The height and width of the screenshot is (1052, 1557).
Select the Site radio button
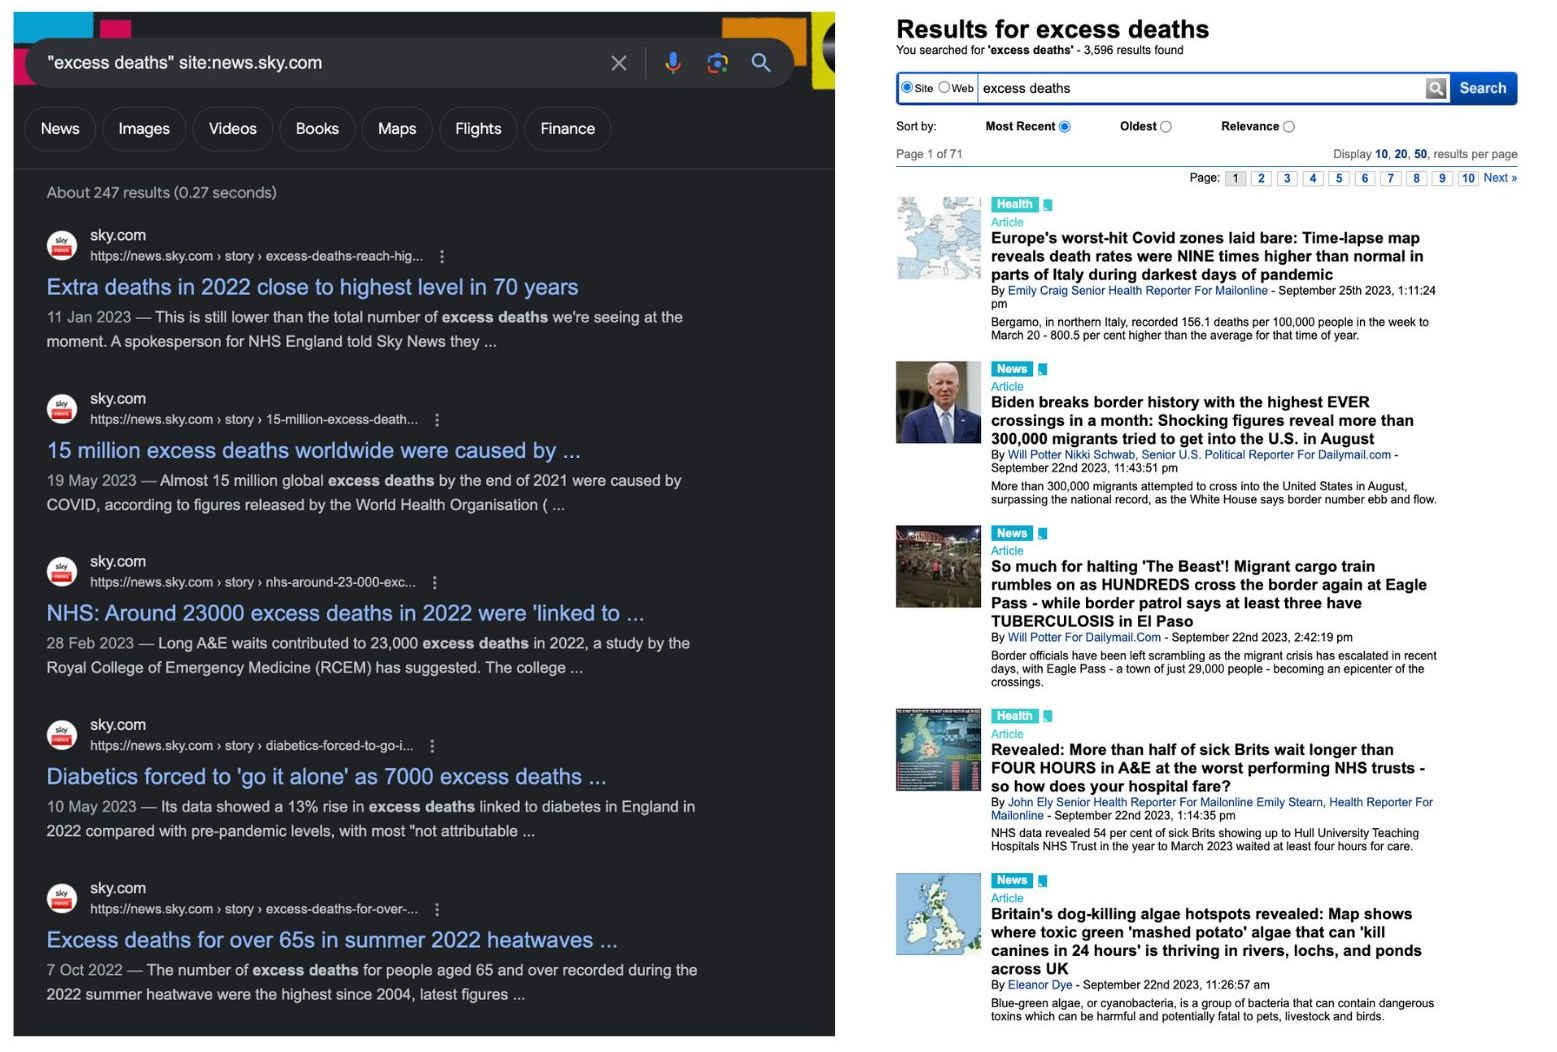[906, 87]
